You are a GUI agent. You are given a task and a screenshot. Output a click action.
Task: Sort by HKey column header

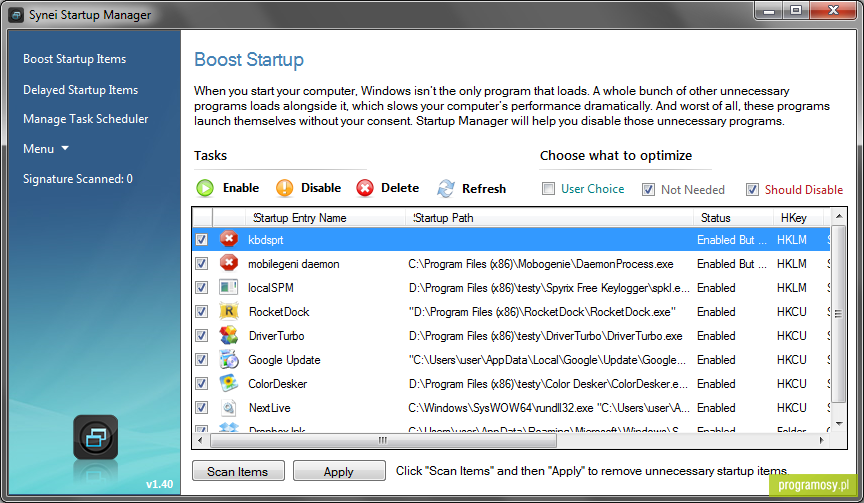point(798,218)
